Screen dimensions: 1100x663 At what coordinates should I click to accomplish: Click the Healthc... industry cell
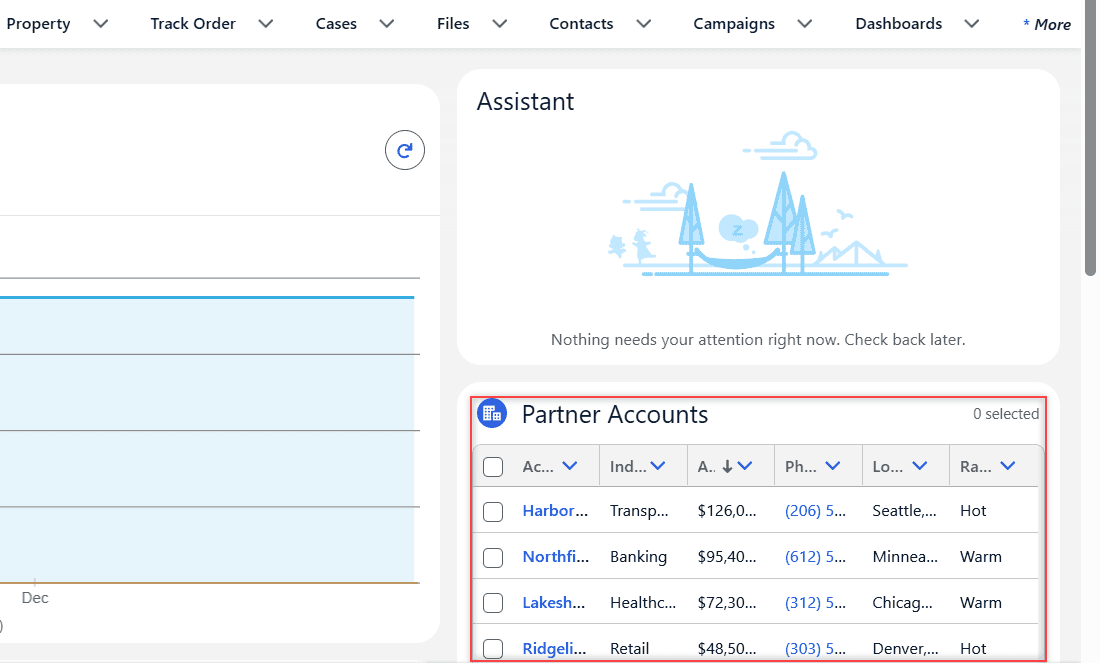pyautogui.click(x=643, y=602)
